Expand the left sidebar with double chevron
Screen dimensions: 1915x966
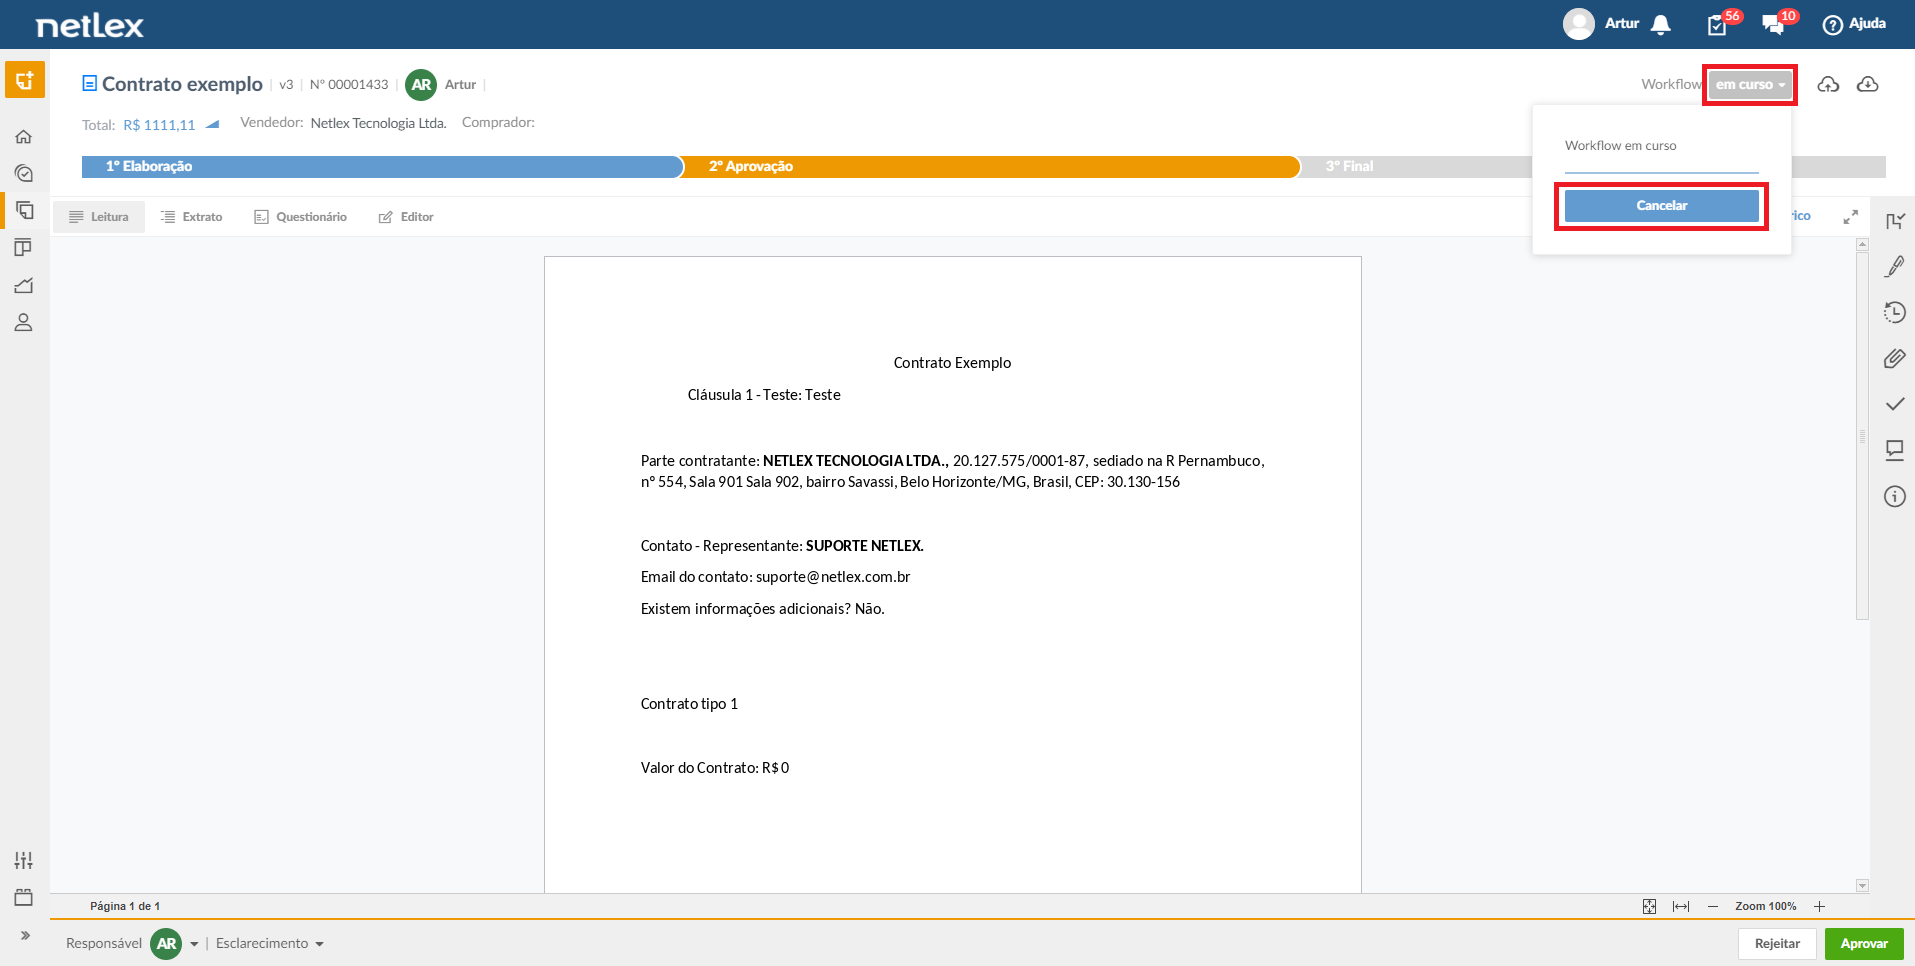click(25, 936)
